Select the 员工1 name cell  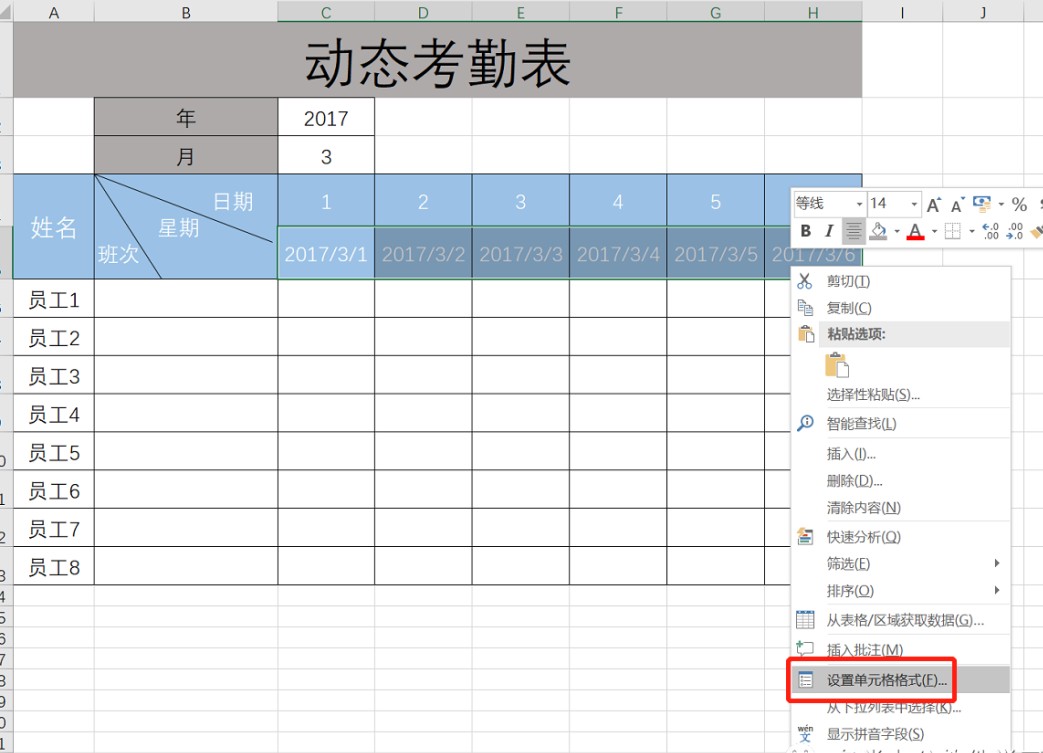[54, 299]
